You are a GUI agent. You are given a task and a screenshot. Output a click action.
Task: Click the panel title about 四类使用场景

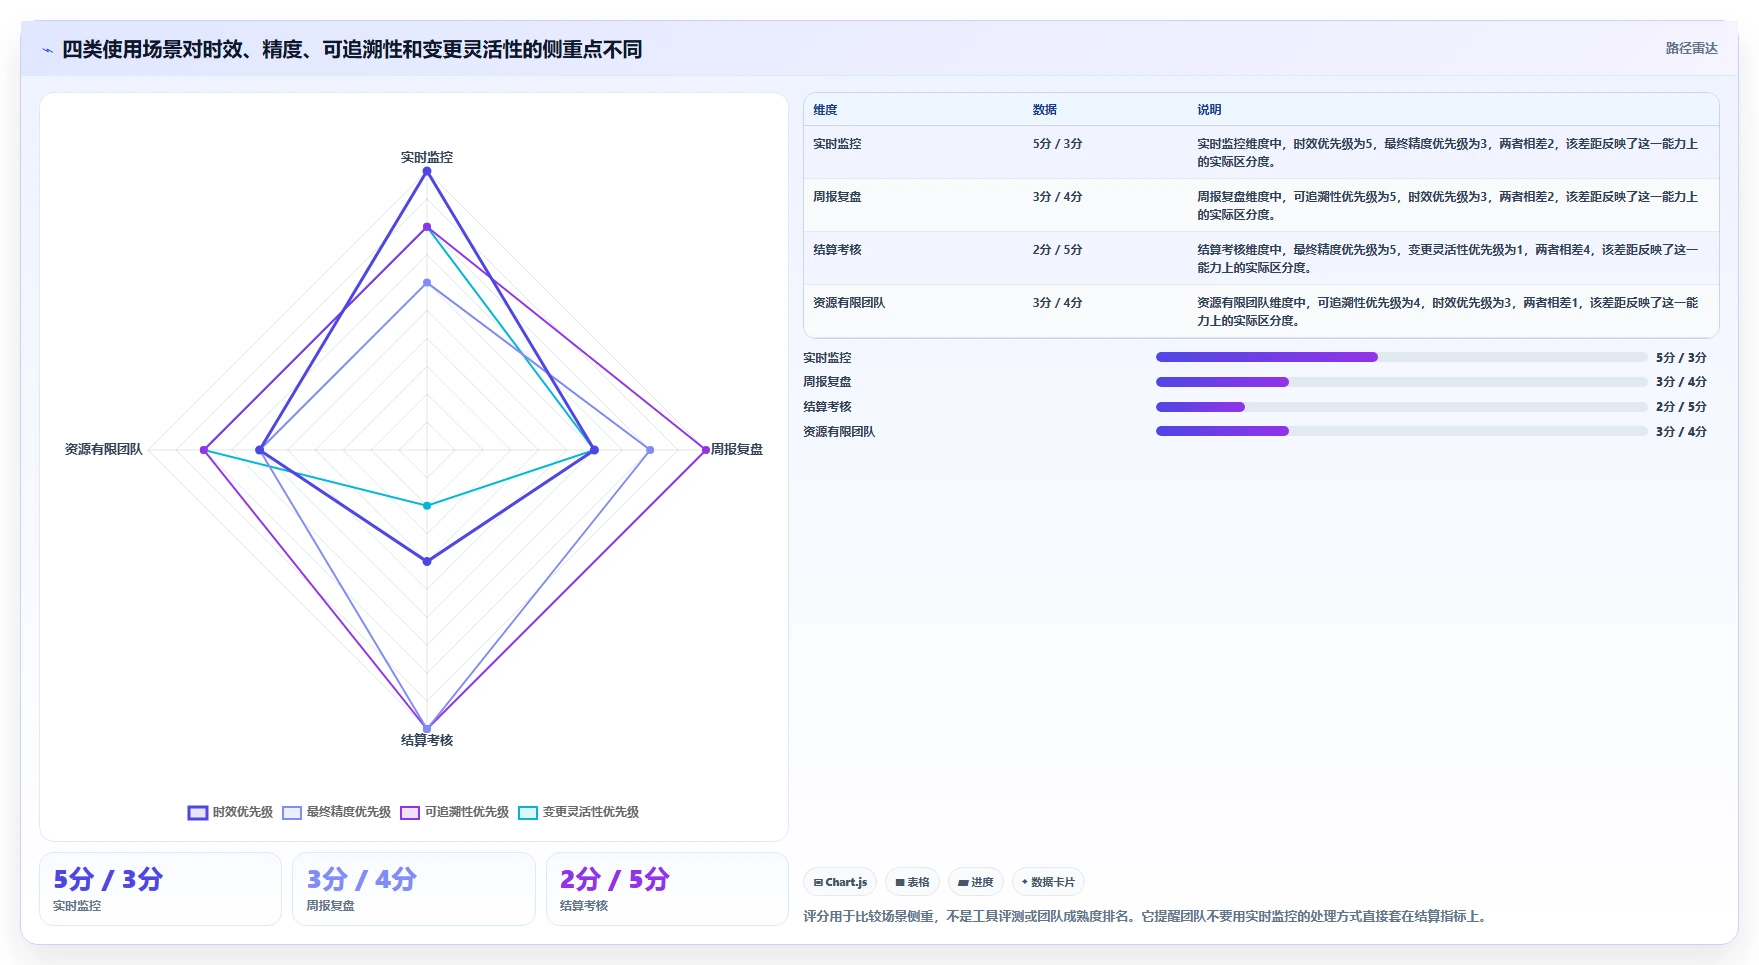pyautogui.click(x=352, y=49)
